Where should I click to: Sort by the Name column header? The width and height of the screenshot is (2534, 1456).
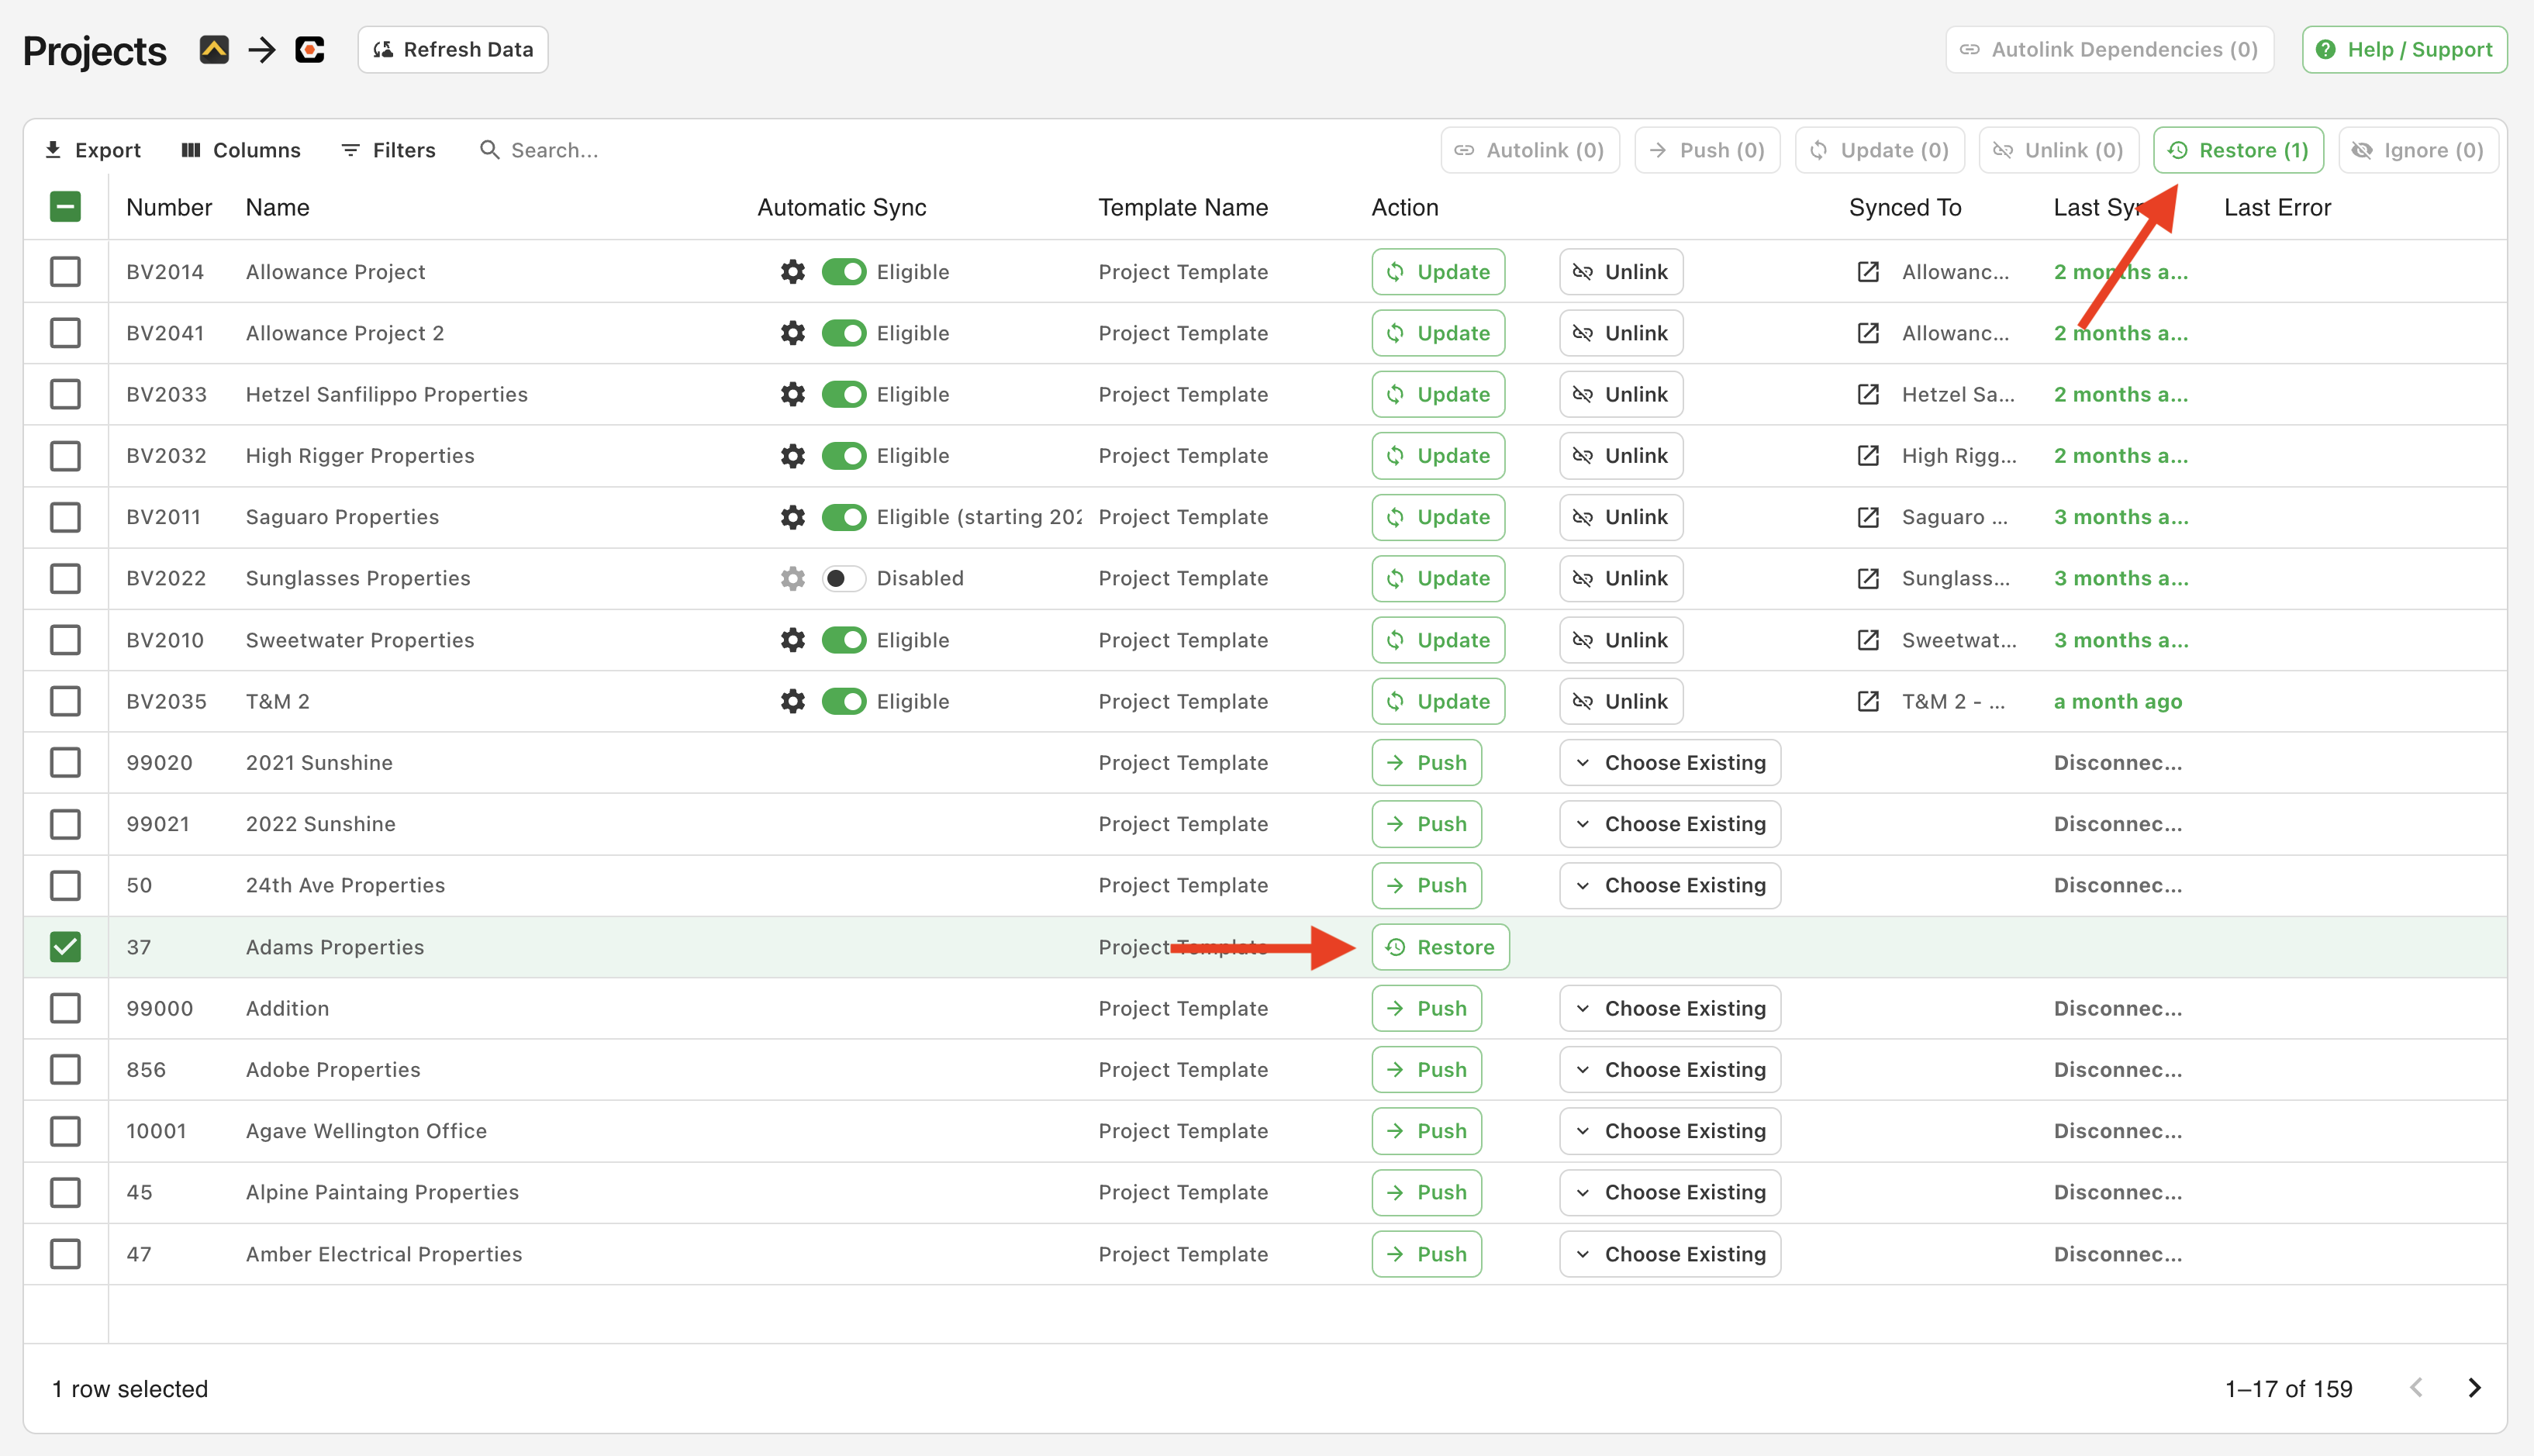pyautogui.click(x=277, y=207)
